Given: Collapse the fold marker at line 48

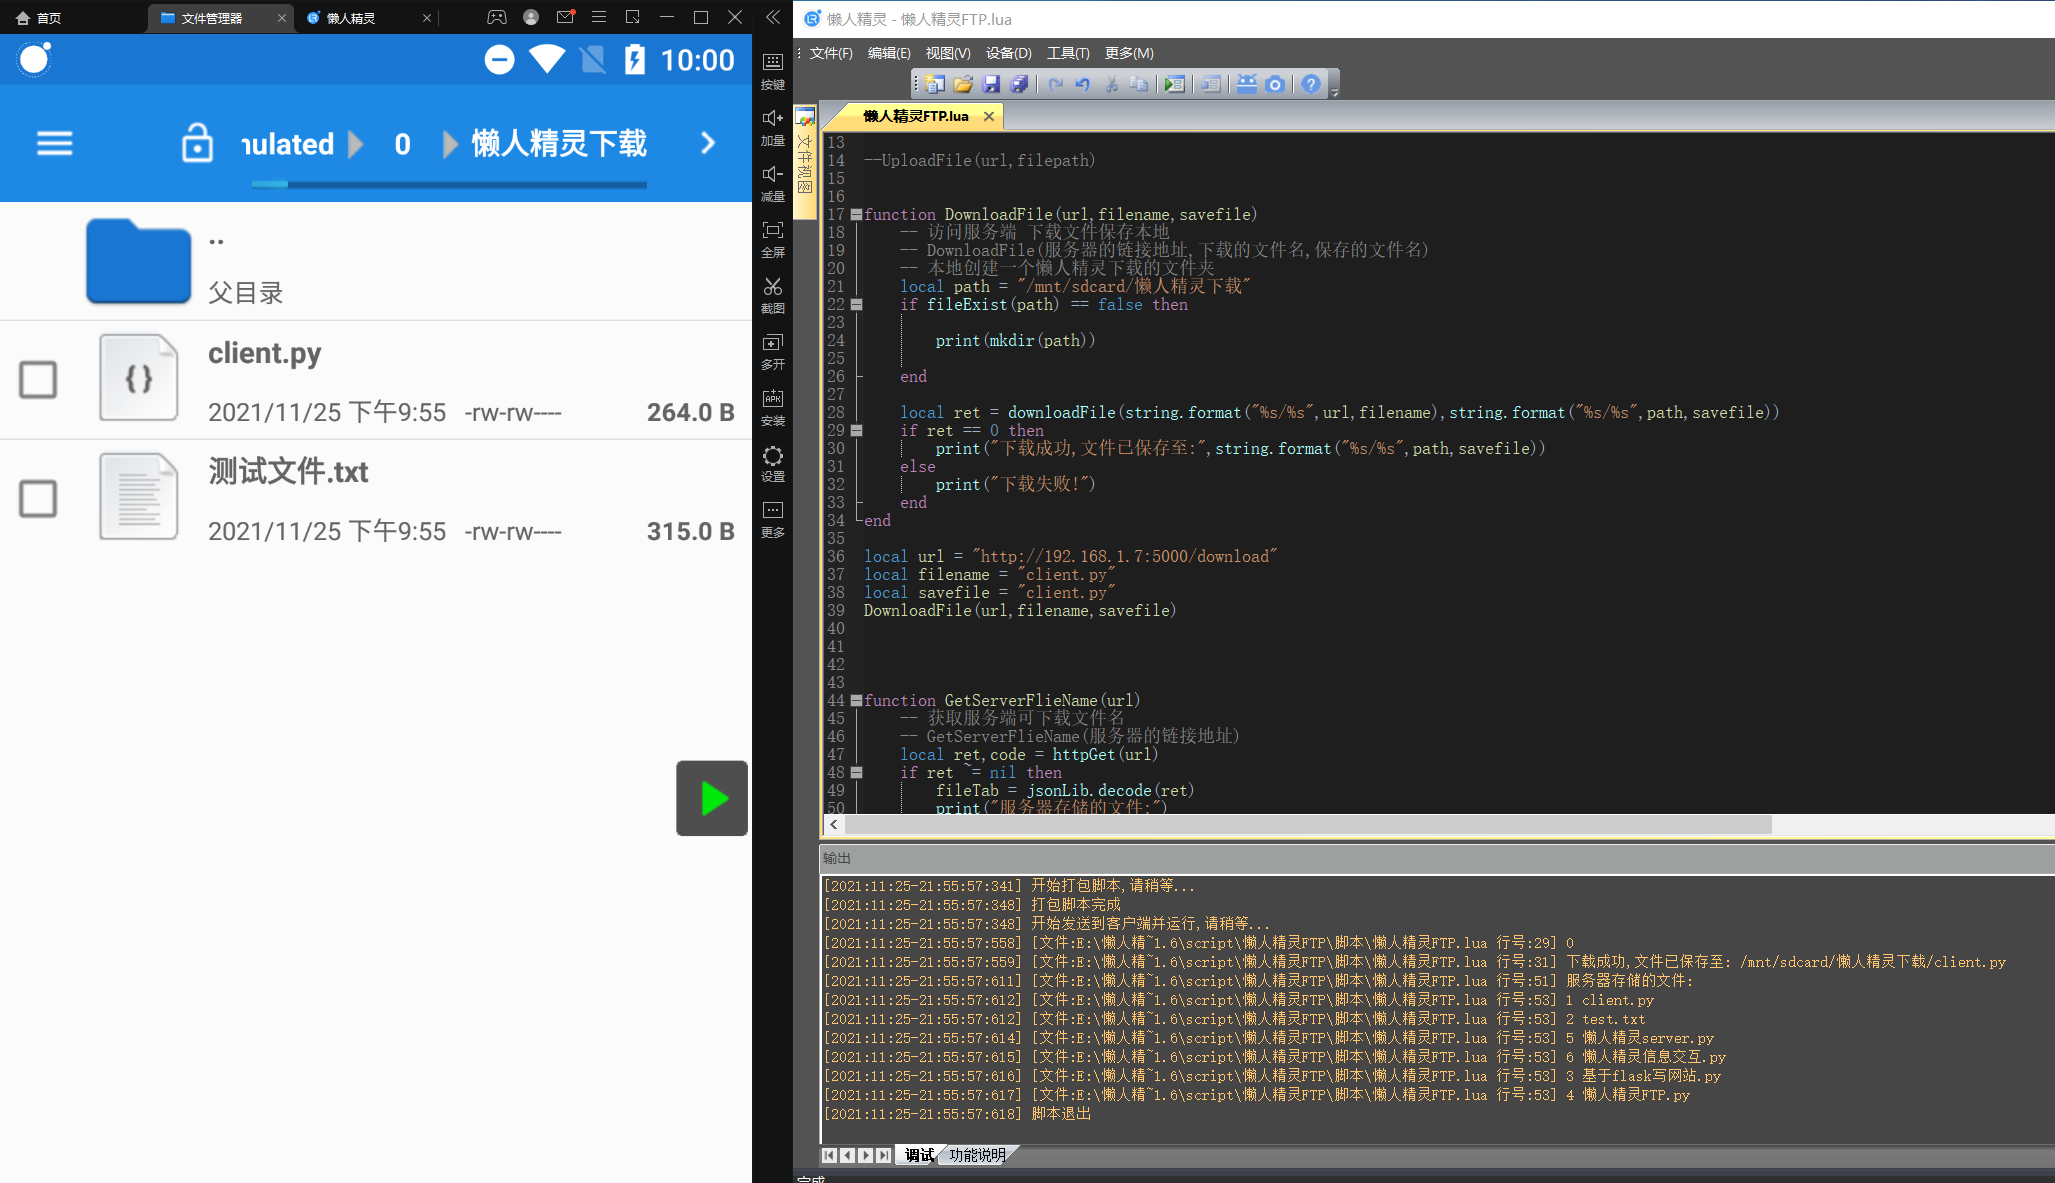Looking at the screenshot, I should click(x=856, y=773).
